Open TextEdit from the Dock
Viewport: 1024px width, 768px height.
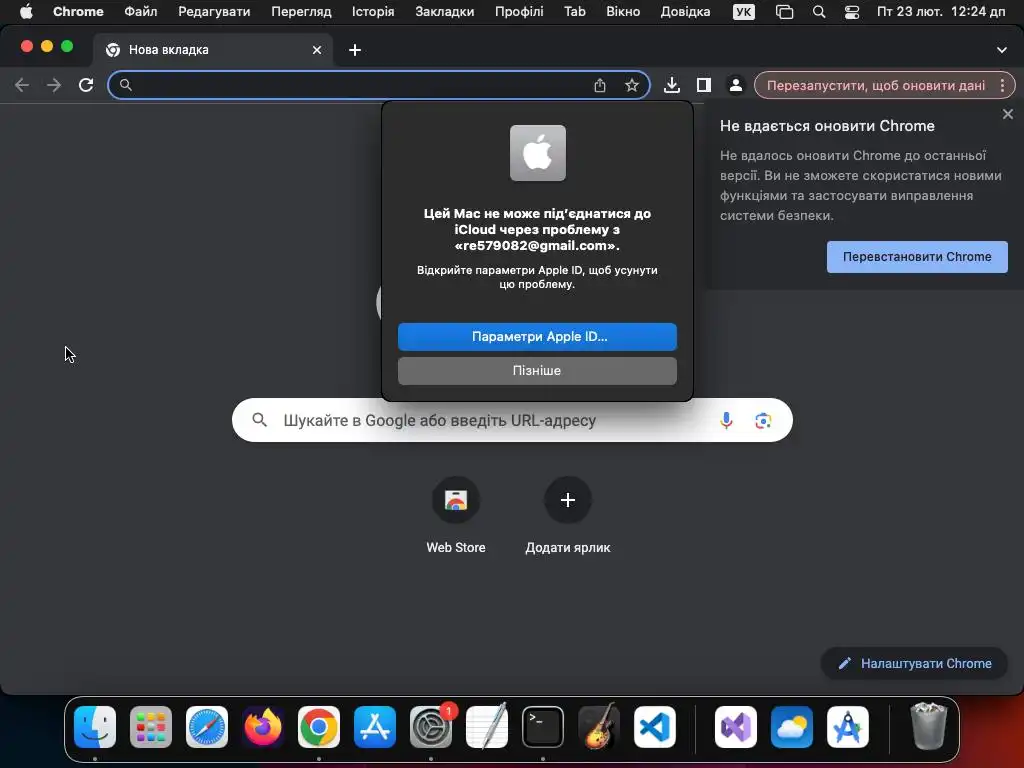point(487,727)
